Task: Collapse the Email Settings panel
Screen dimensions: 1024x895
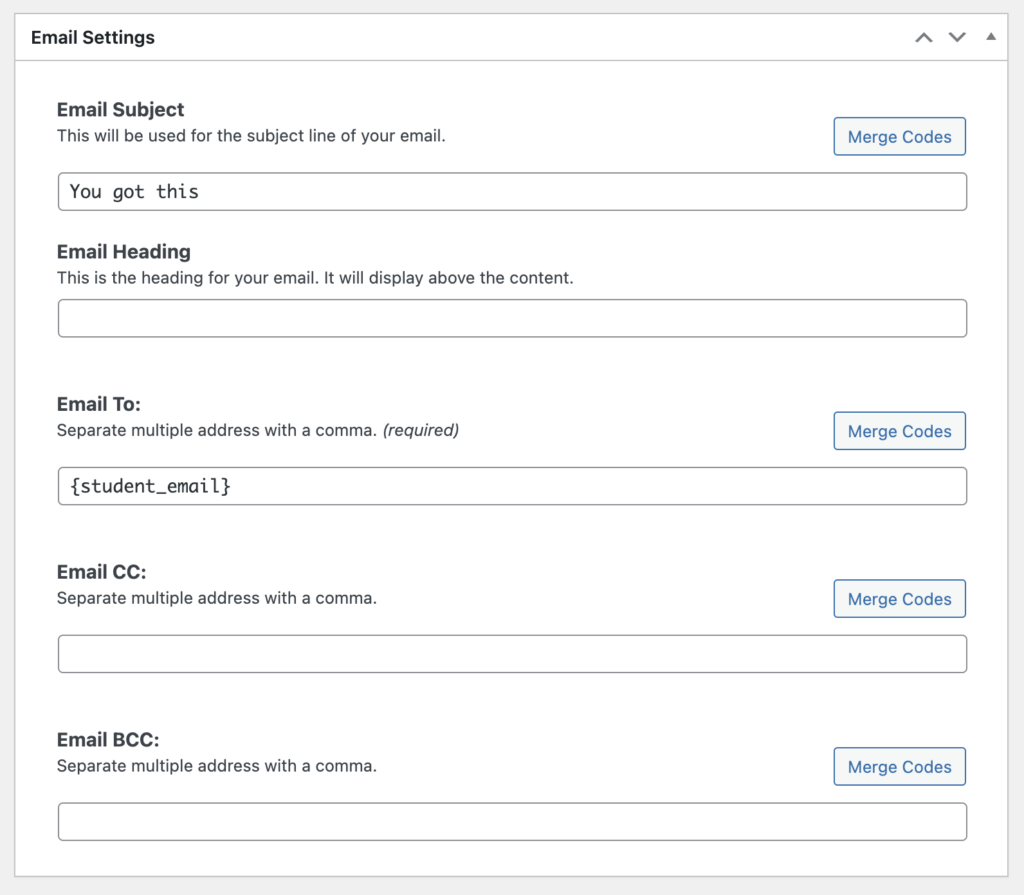Action: coord(991,37)
